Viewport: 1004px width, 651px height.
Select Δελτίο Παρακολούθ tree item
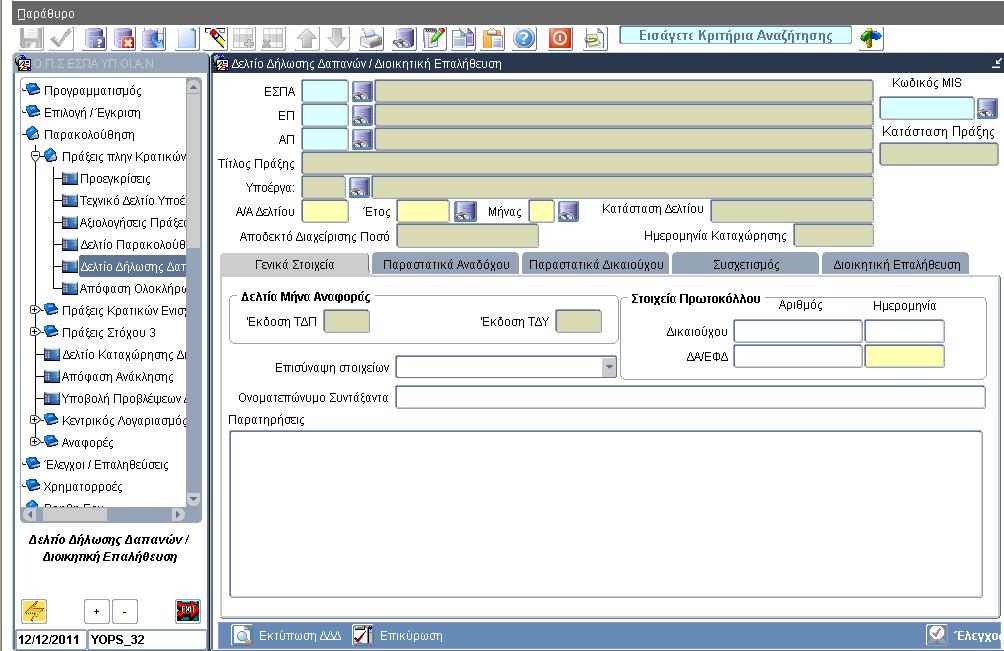132,245
